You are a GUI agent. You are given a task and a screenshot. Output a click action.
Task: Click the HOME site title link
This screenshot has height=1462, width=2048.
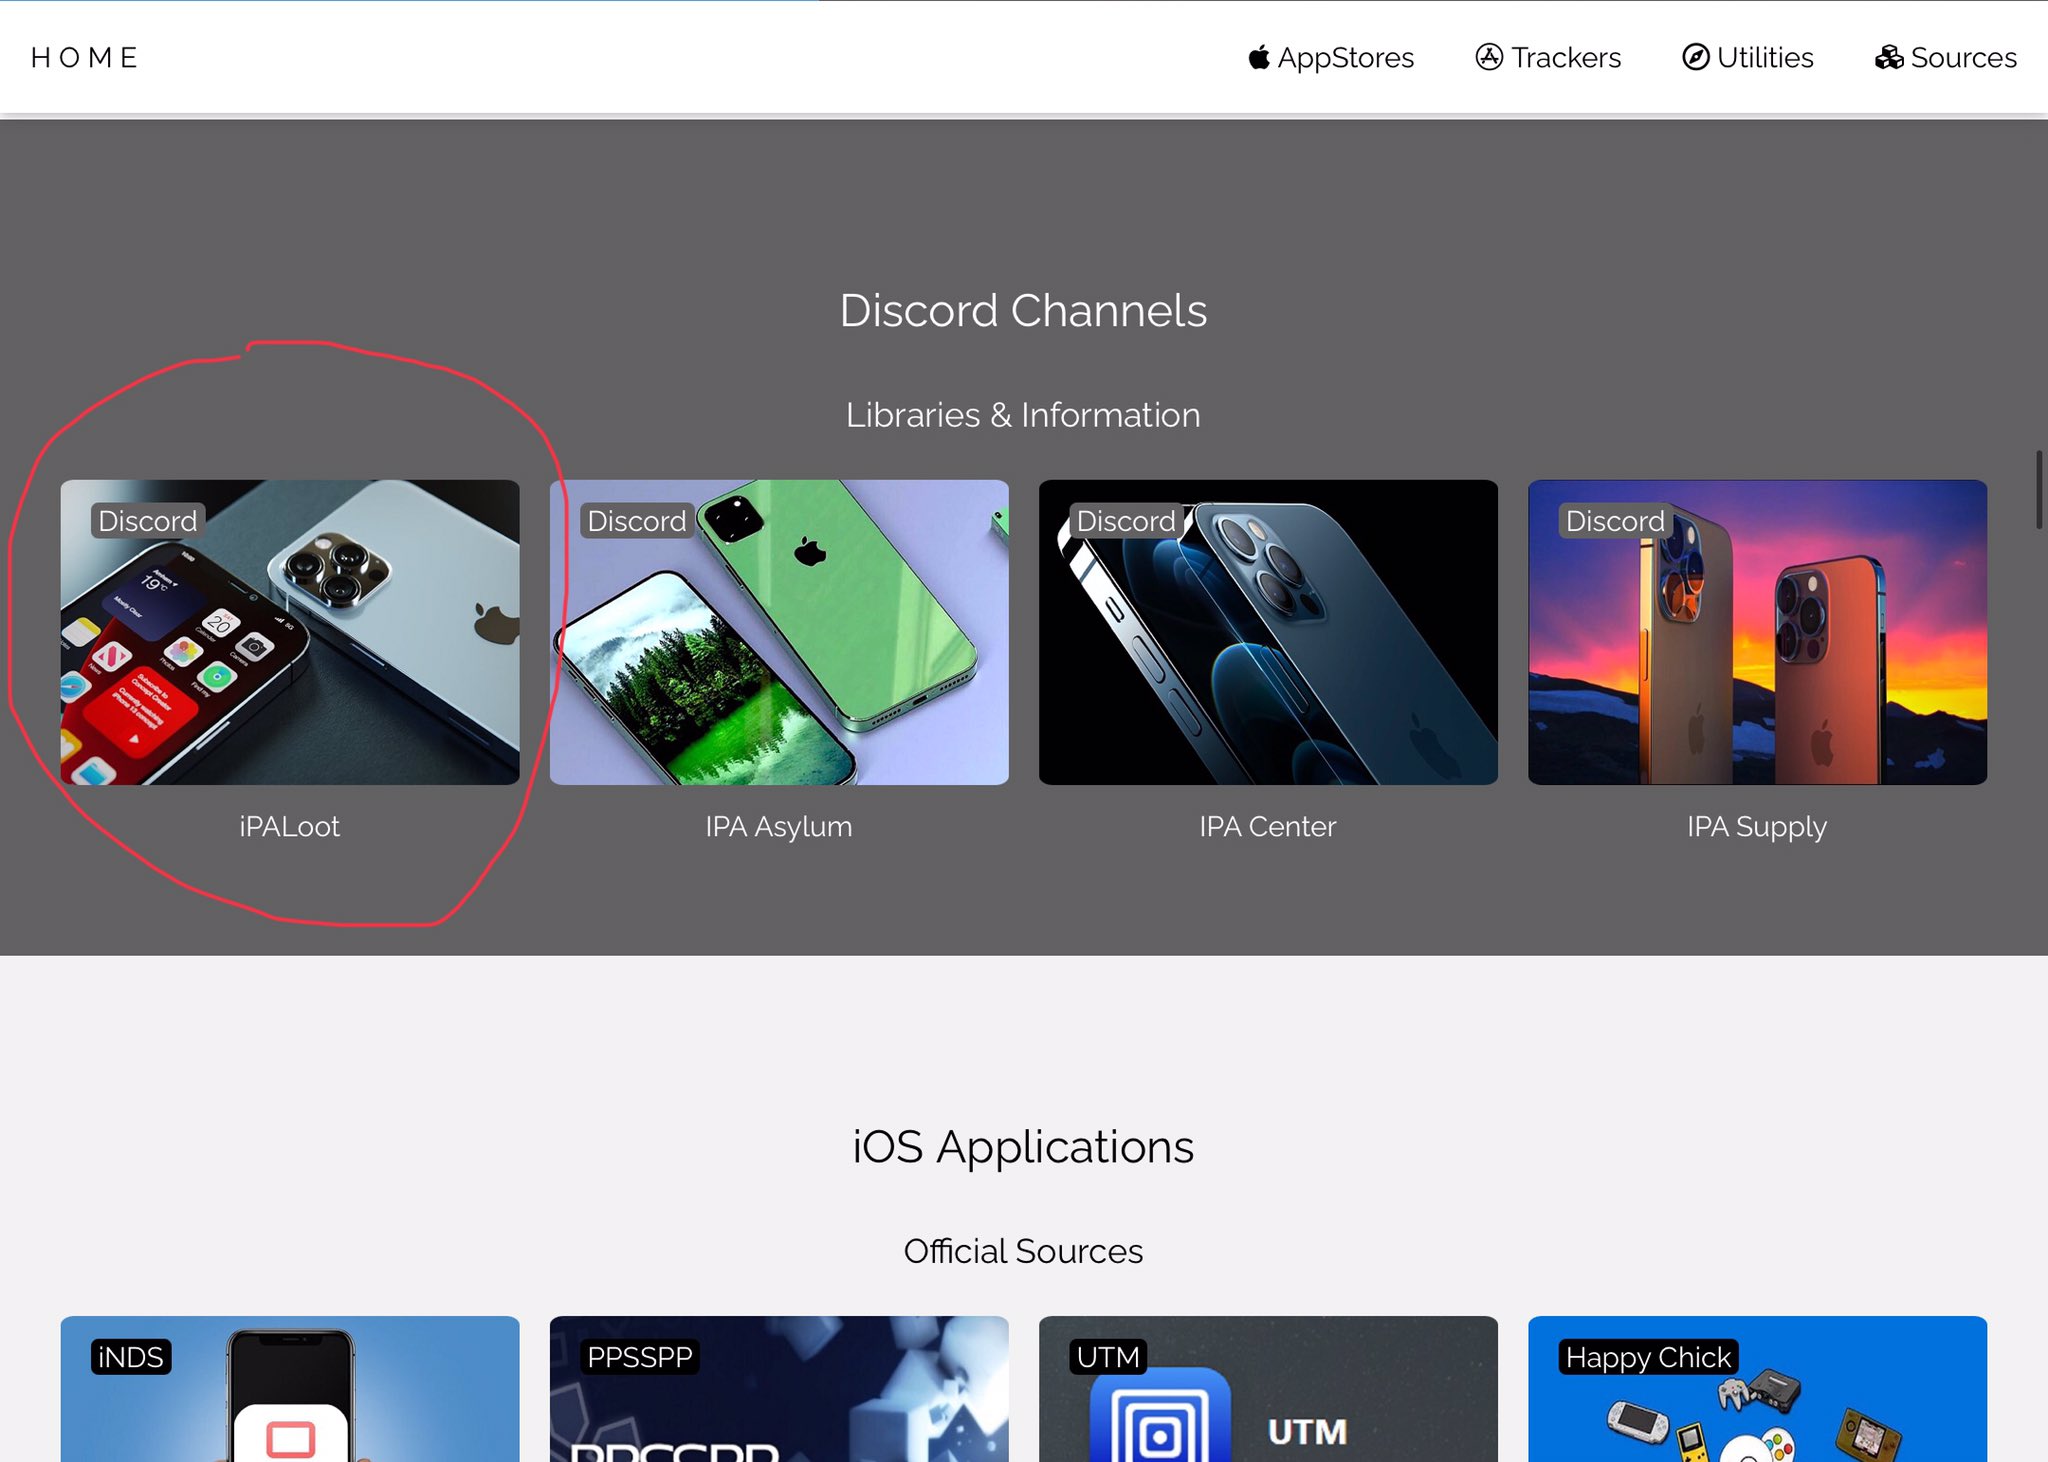point(84,58)
